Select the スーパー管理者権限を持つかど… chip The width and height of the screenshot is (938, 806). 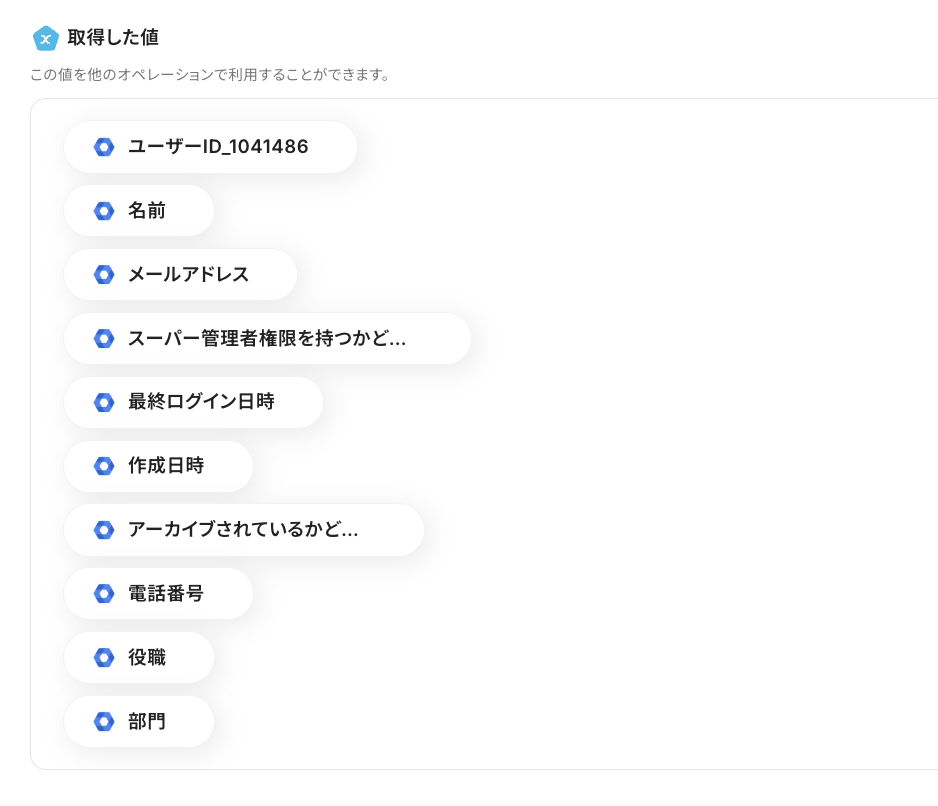point(266,339)
